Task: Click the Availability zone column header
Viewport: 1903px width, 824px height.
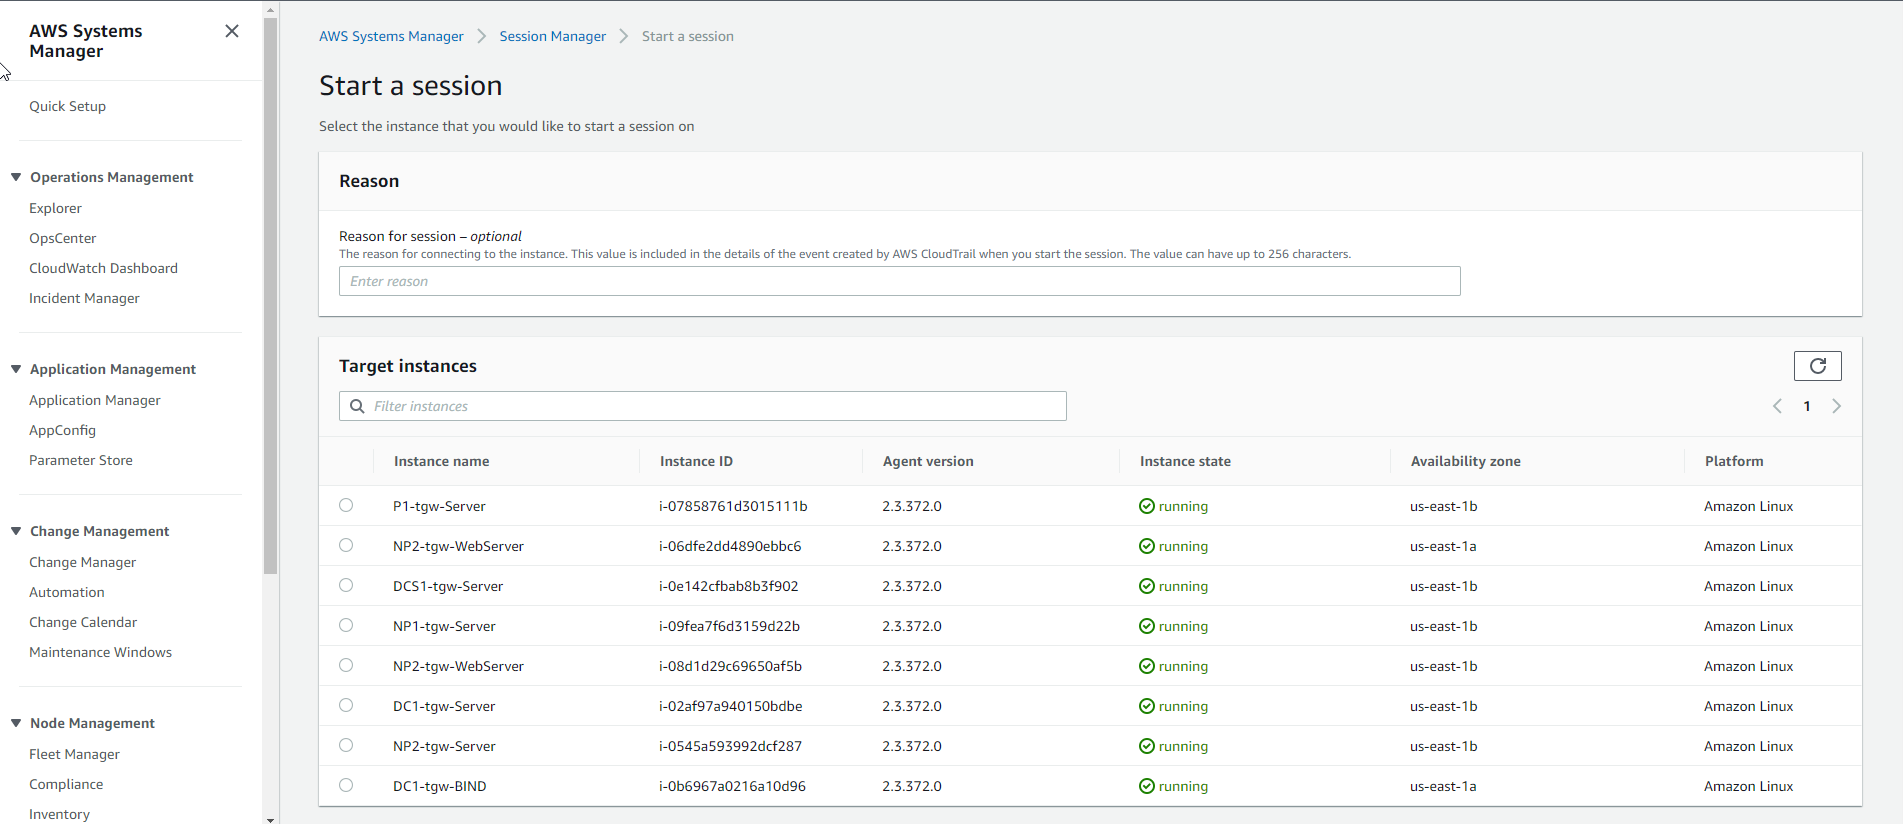Action: 1465,461
